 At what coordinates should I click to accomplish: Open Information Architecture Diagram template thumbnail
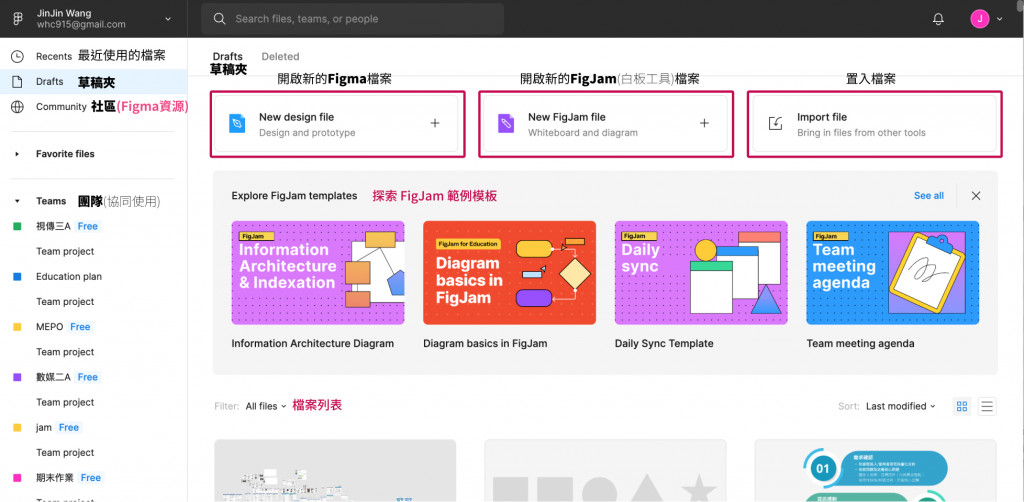[318, 272]
